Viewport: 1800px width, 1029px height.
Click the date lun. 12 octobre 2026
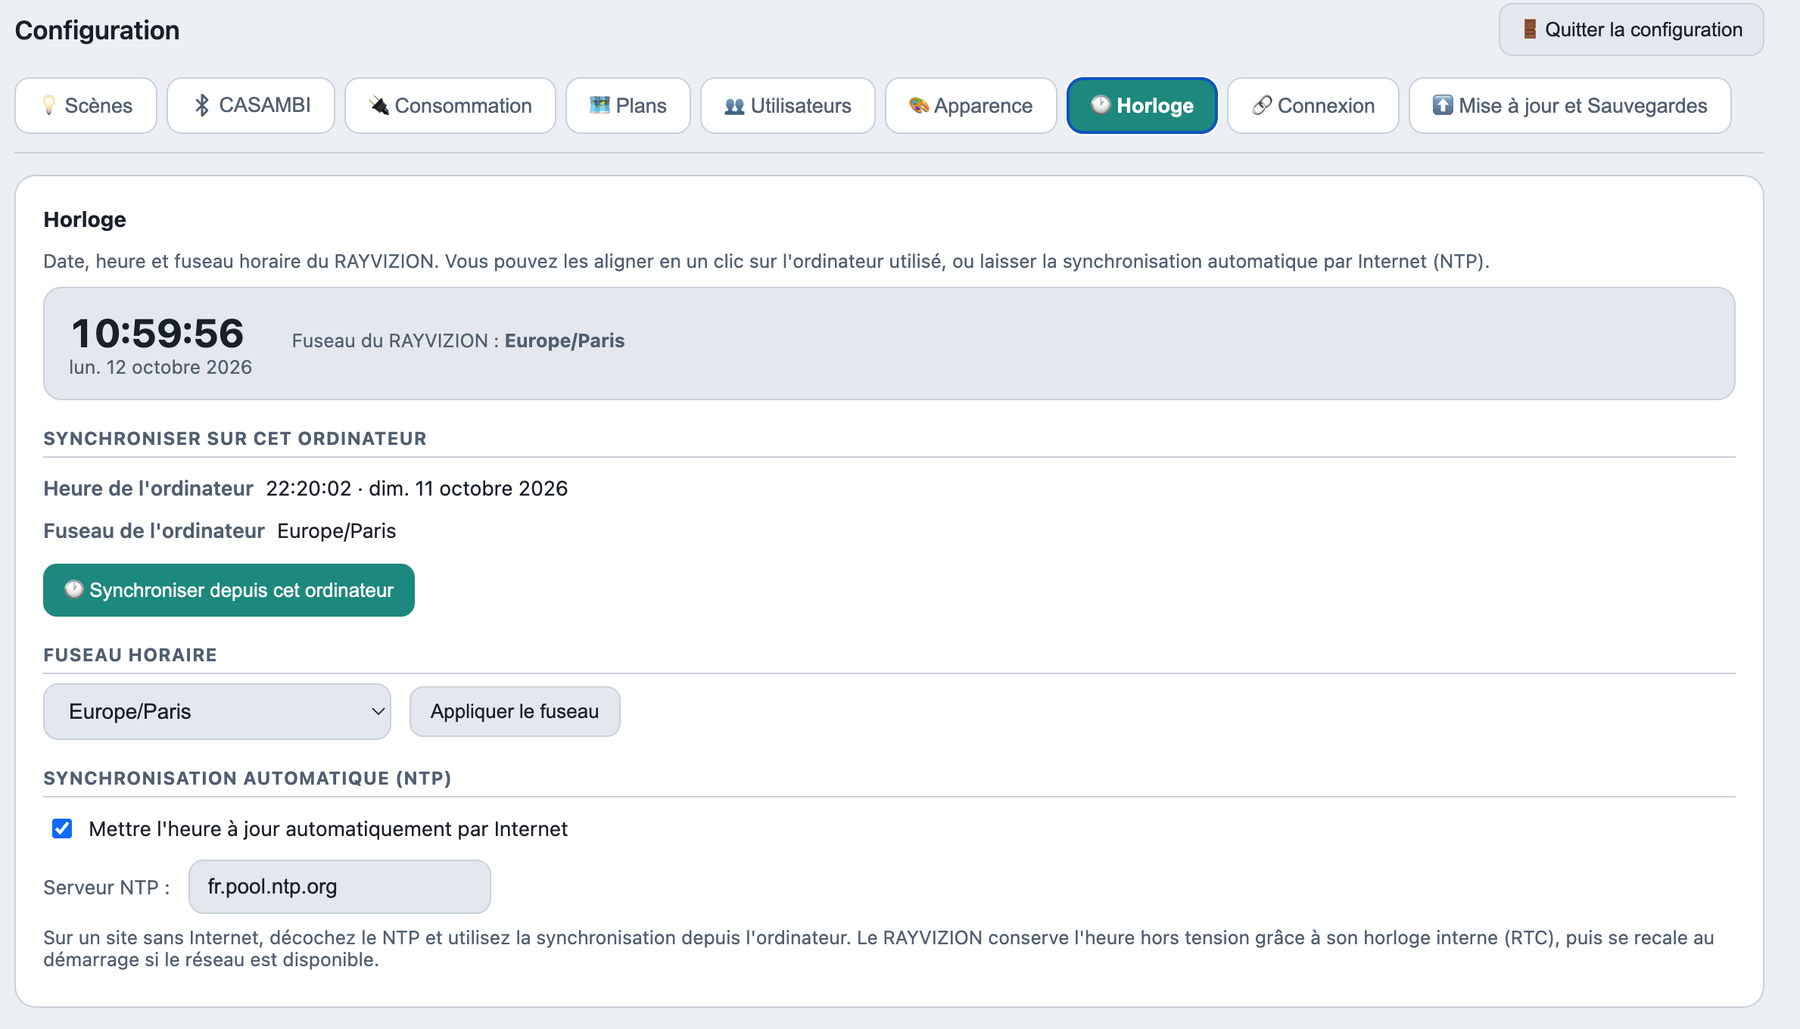tap(160, 367)
